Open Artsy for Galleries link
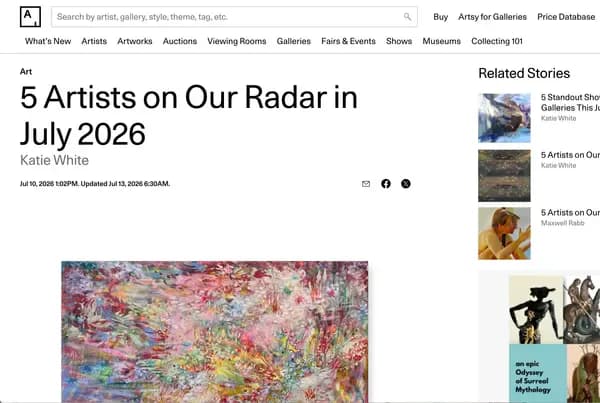This screenshot has height=403, width=600. 492,17
